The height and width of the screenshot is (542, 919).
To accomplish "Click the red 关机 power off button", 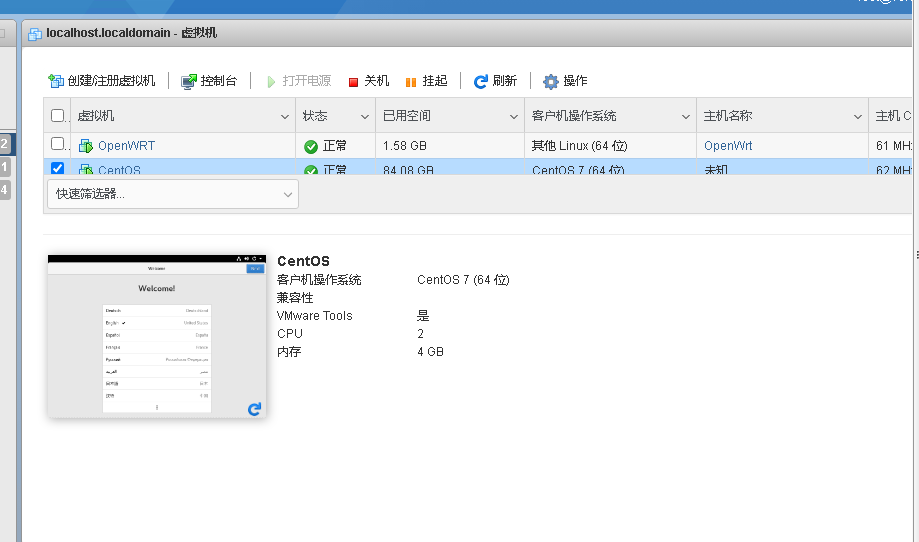I will 369,81.
